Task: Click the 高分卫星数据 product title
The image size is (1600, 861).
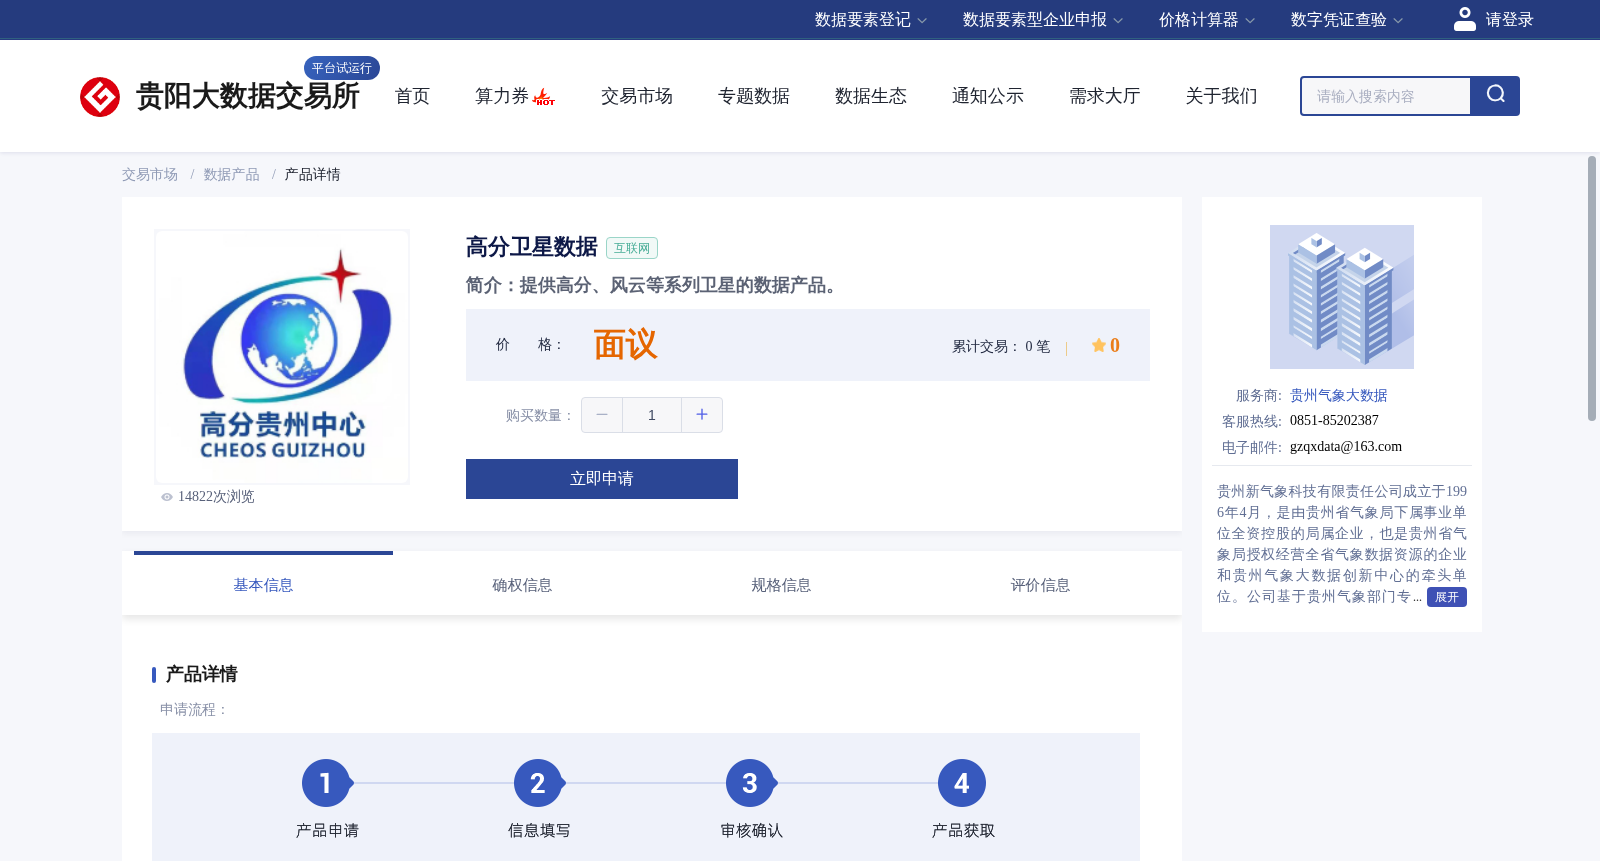Action: tap(531, 247)
